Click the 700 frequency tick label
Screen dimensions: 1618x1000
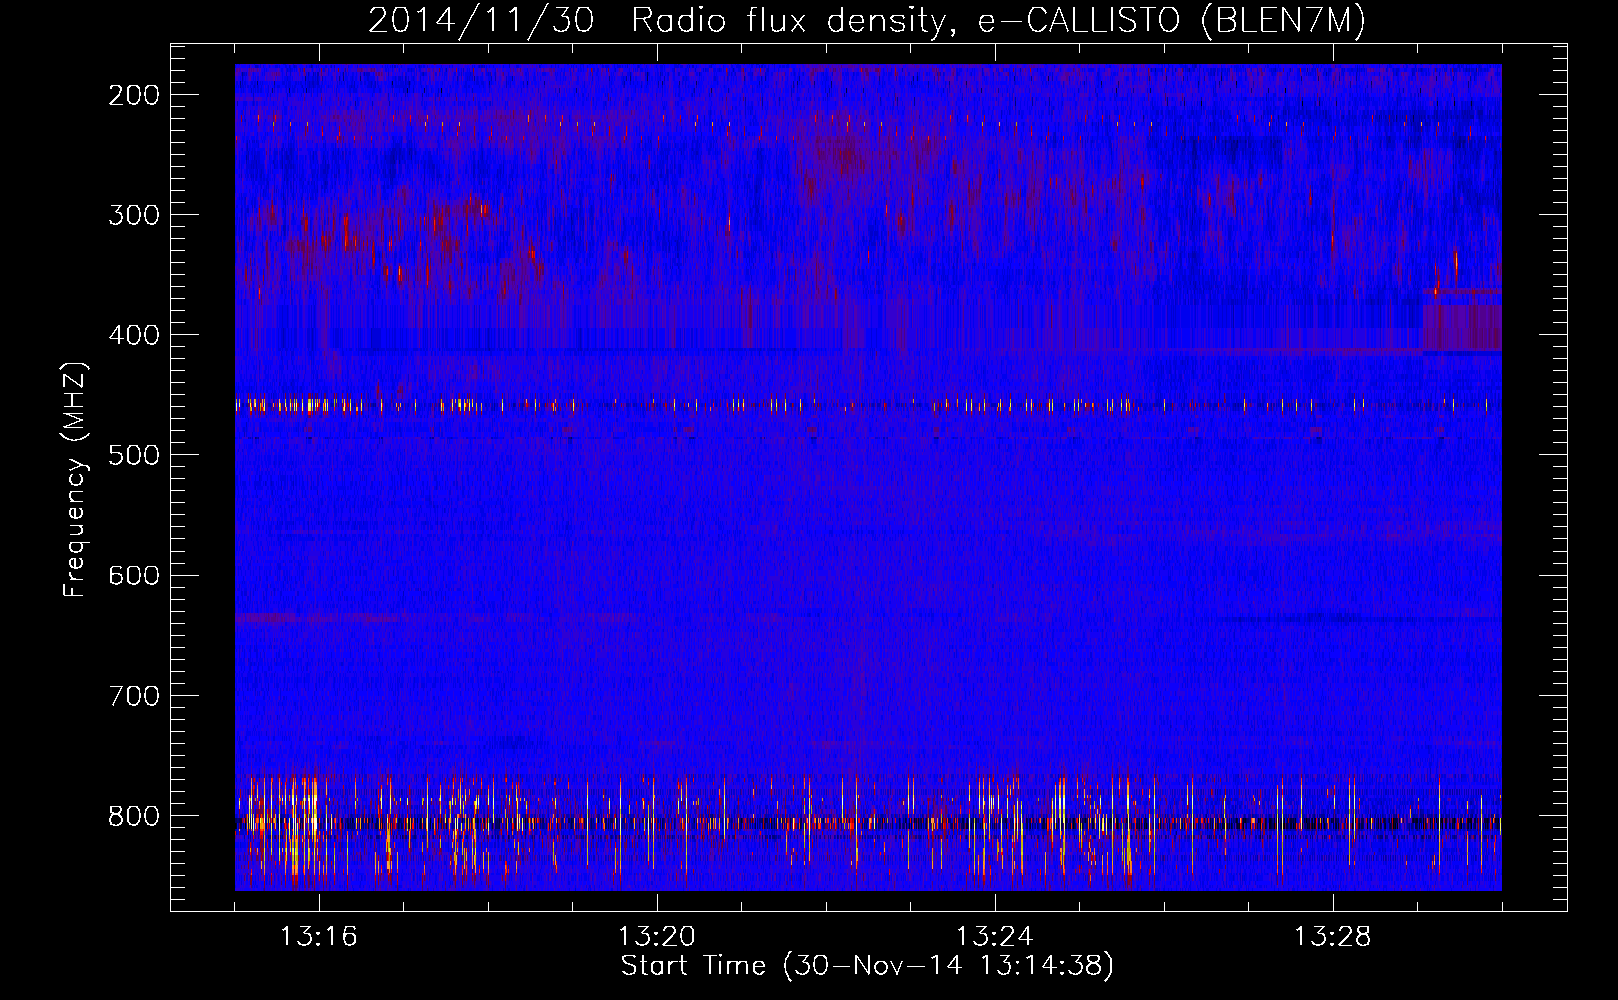[x=133, y=695]
